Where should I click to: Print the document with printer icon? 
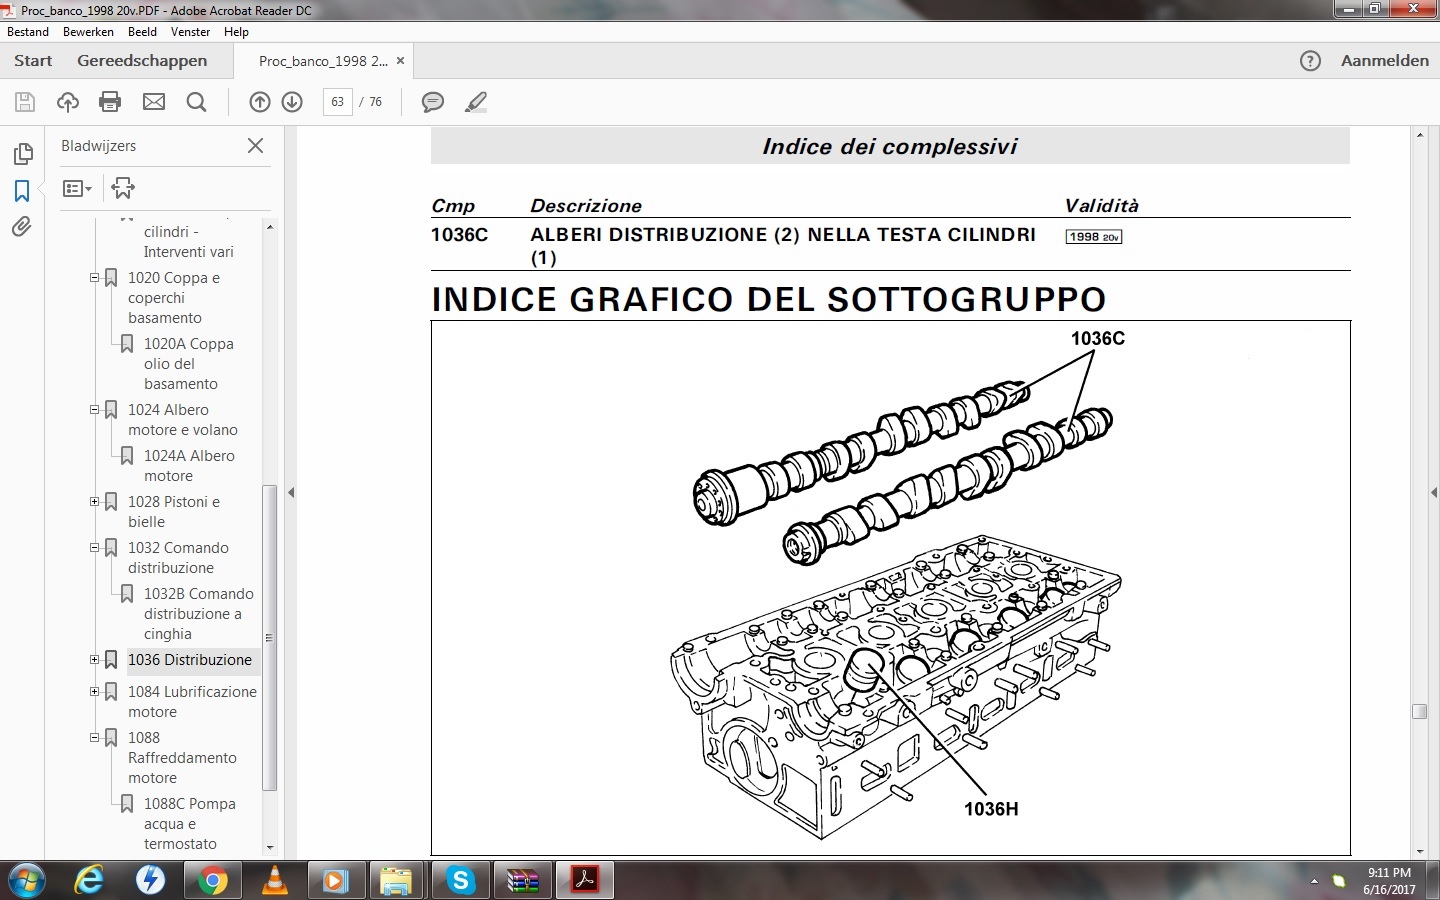110,102
